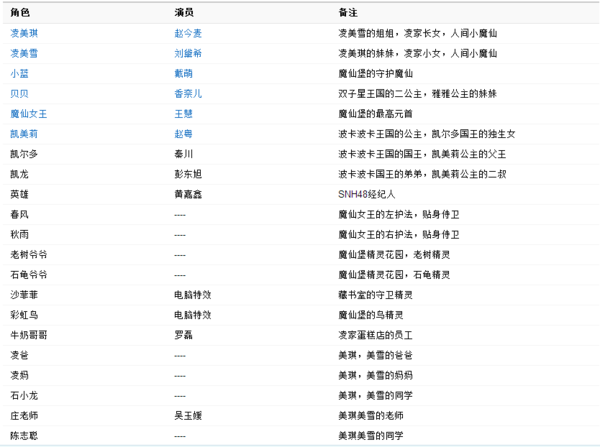600x447 pixels.
Task: Open the 魔仙女王 role link
Action: tap(29, 114)
